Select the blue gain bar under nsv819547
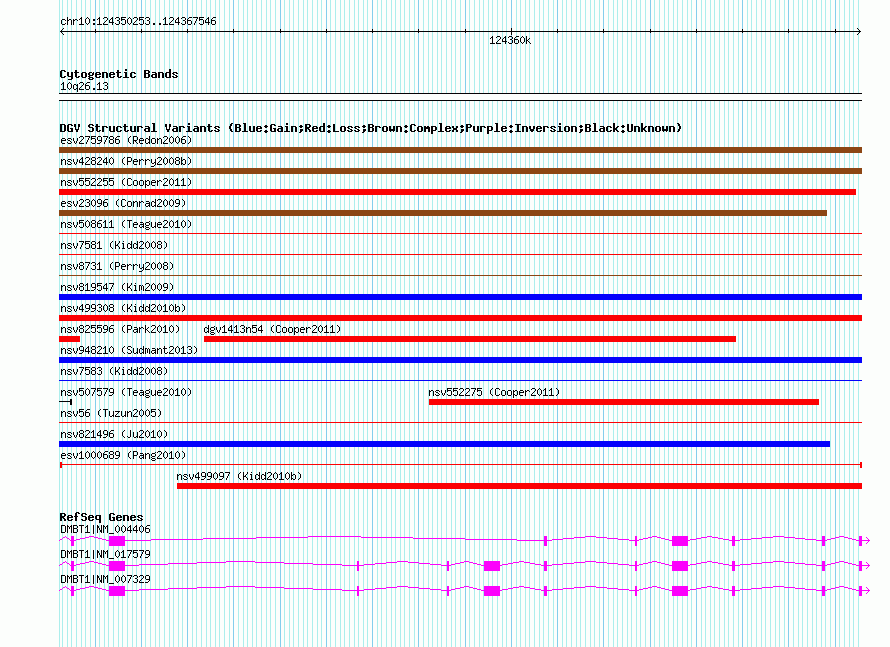The height and width of the screenshot is (647, 890). pyautogui.click(x=460, y=297)
